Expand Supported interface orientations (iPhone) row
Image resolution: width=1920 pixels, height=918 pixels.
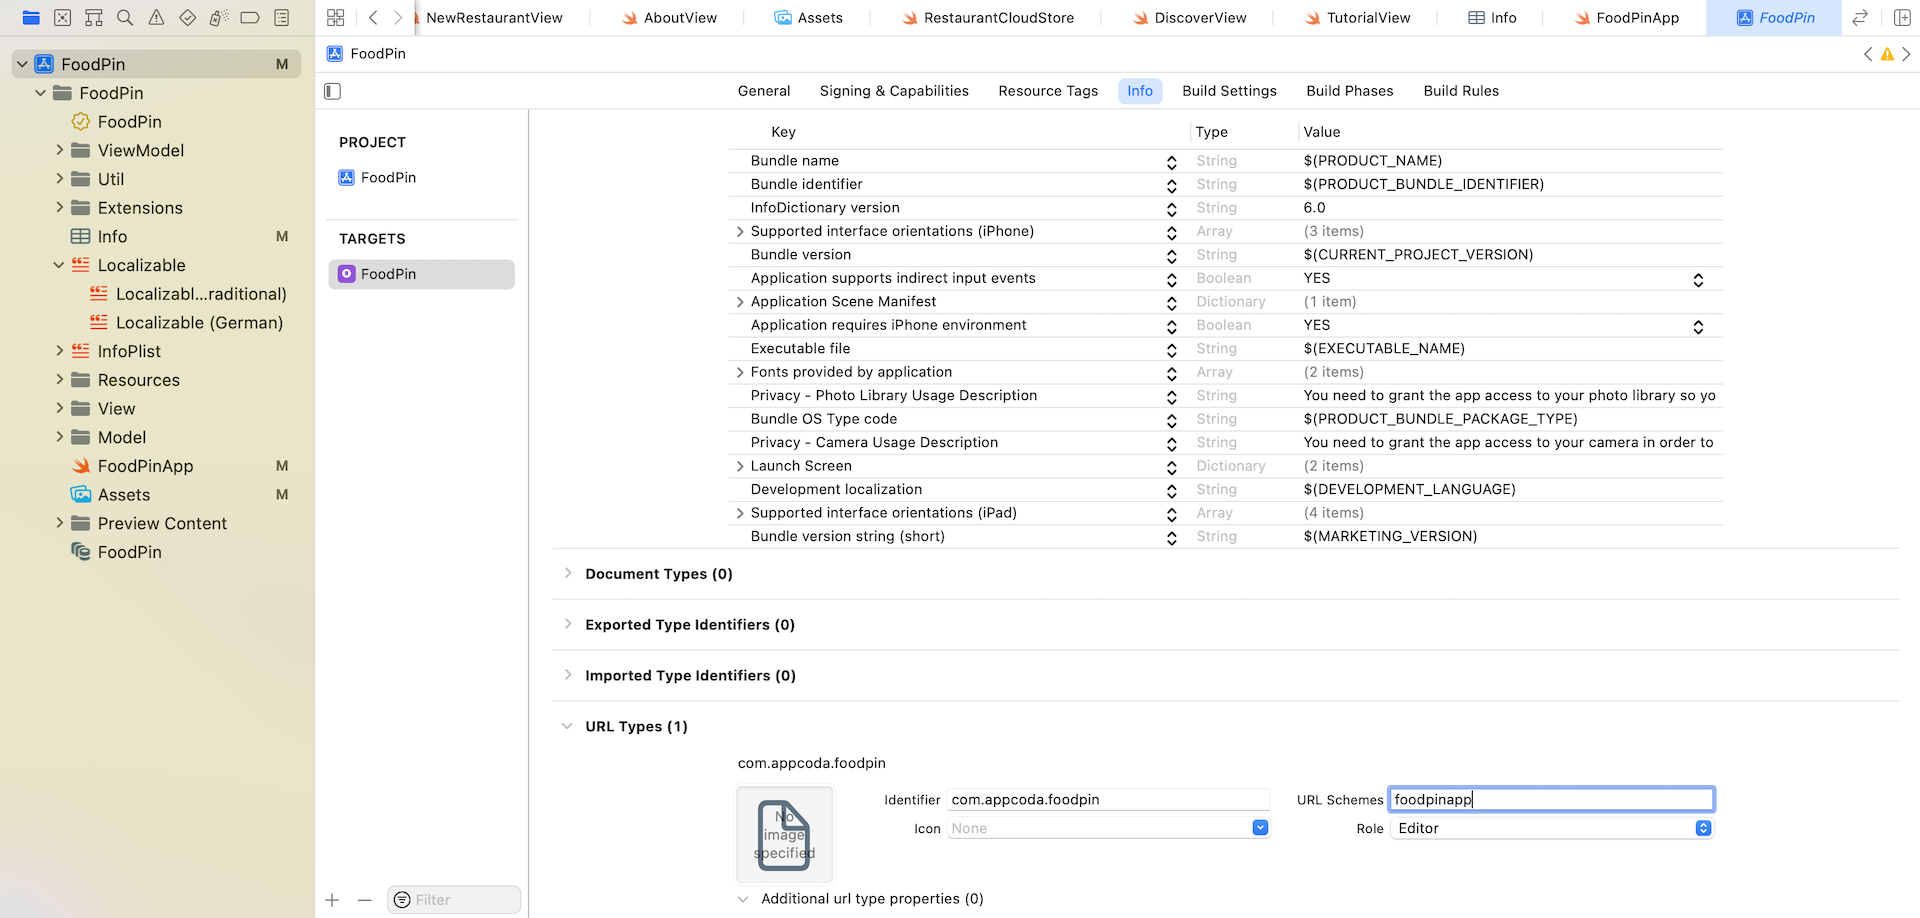click(739, 231)
